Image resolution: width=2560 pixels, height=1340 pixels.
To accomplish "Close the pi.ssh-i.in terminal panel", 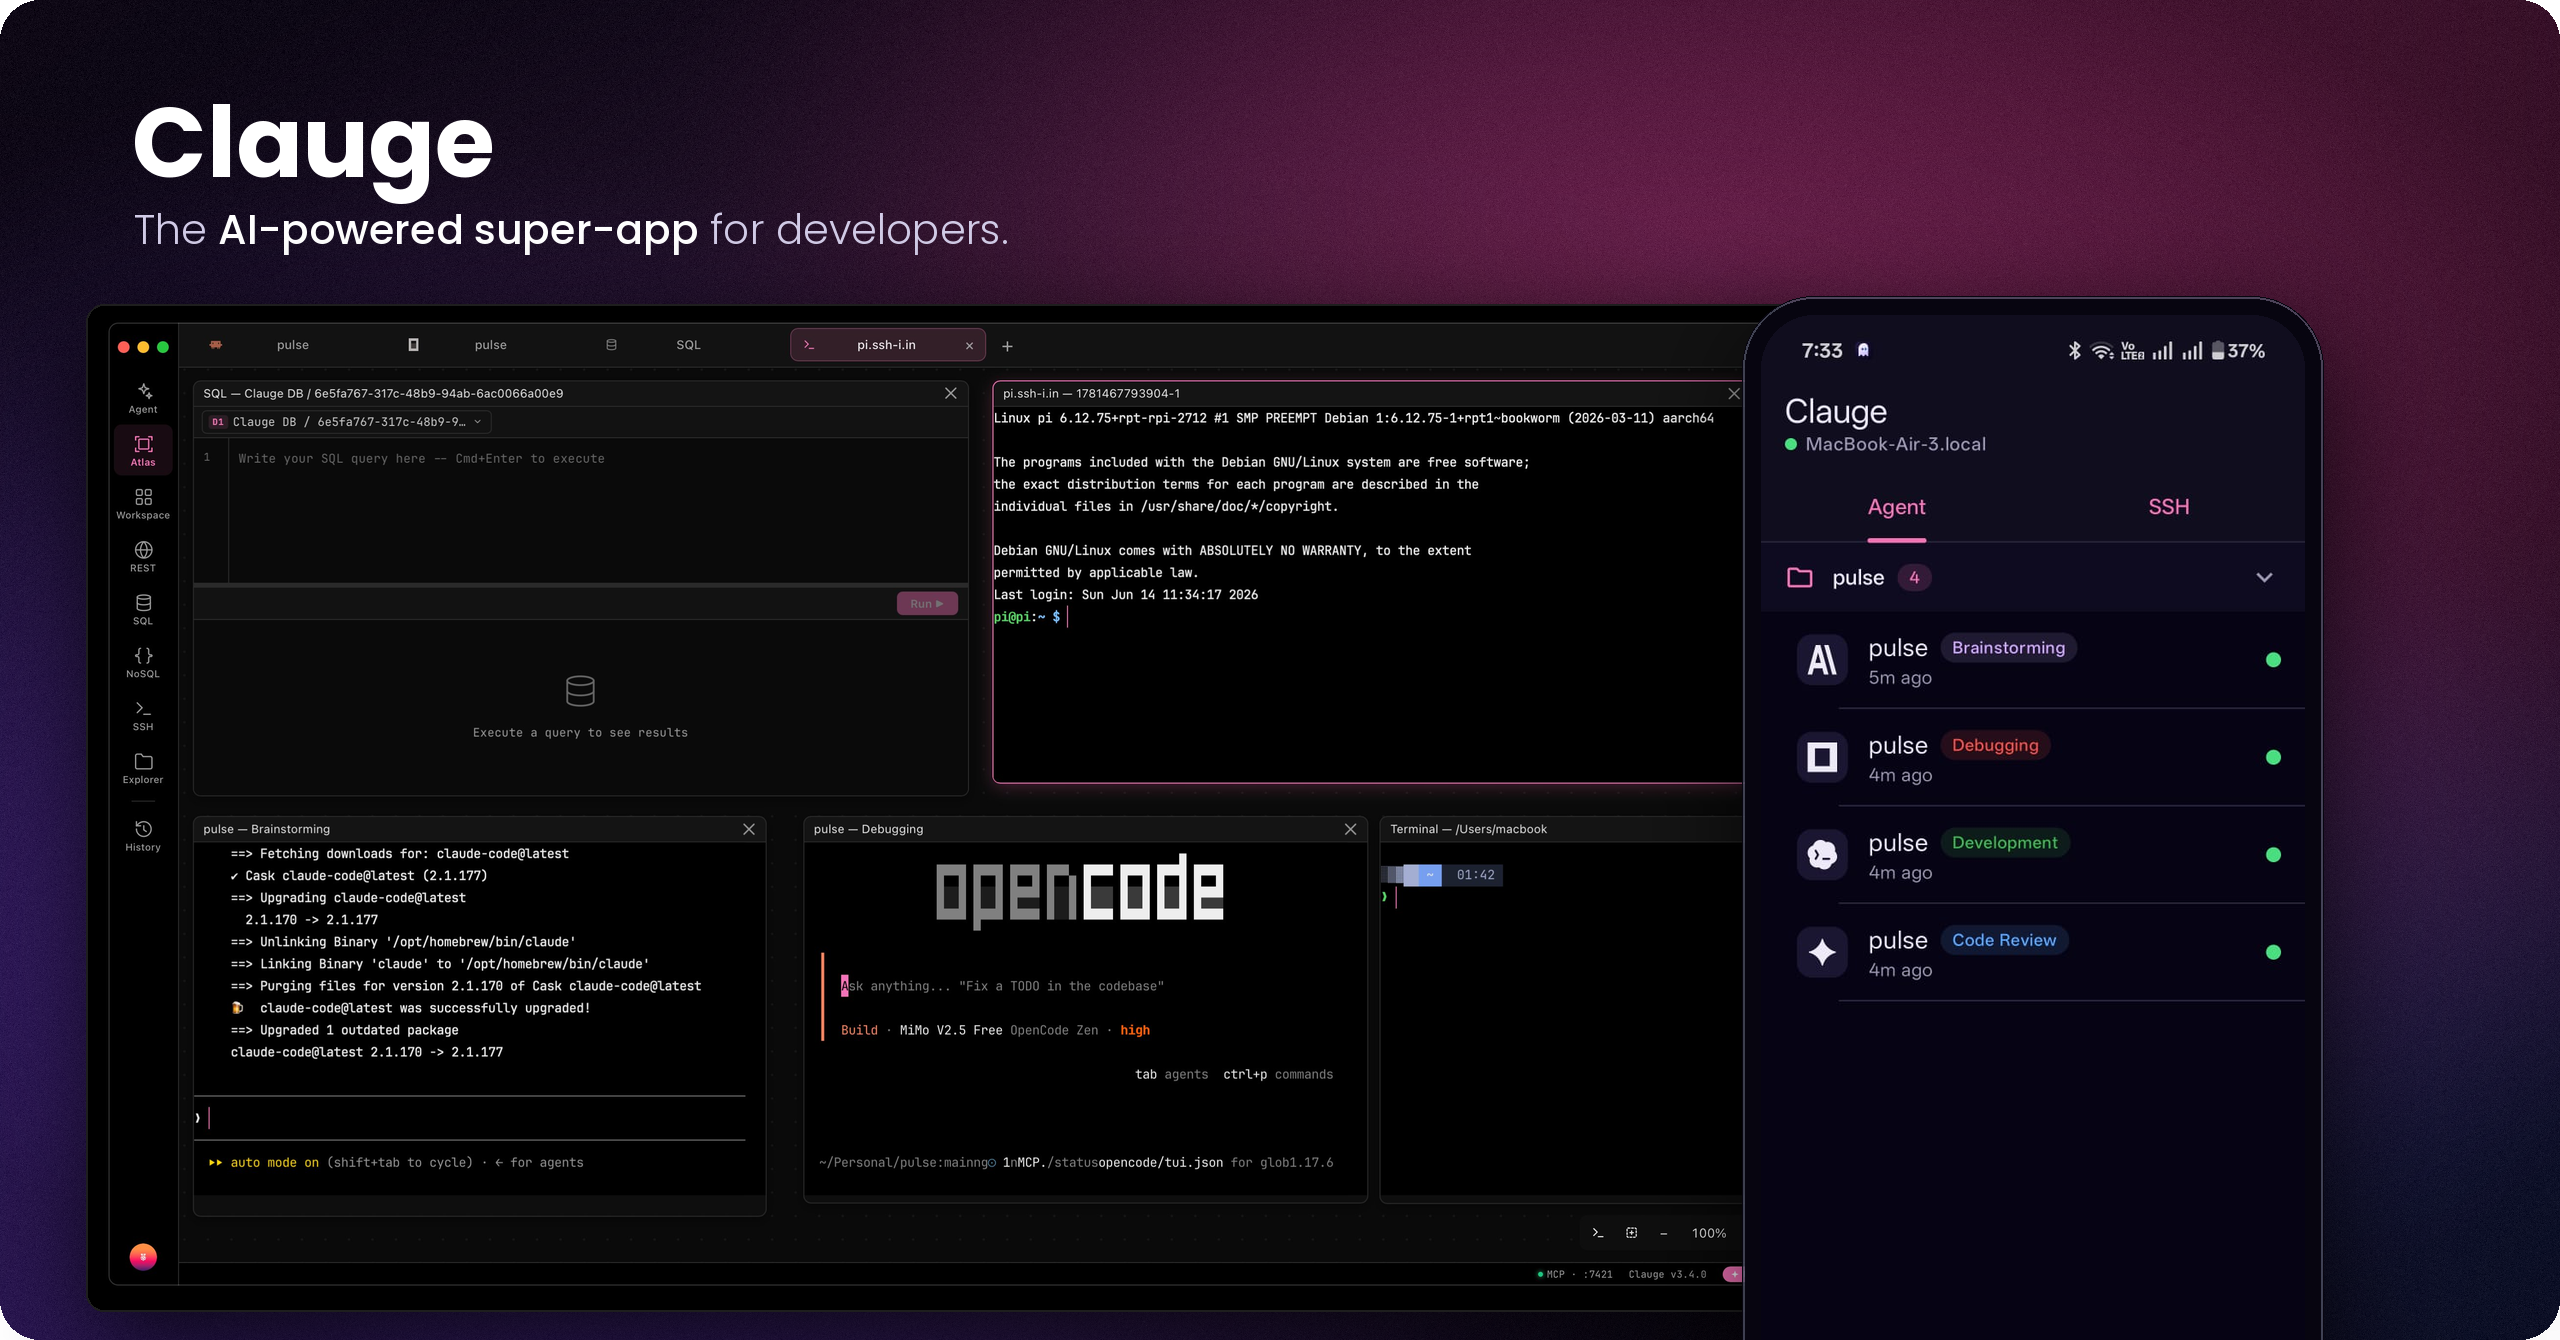I will [1733, 394].
